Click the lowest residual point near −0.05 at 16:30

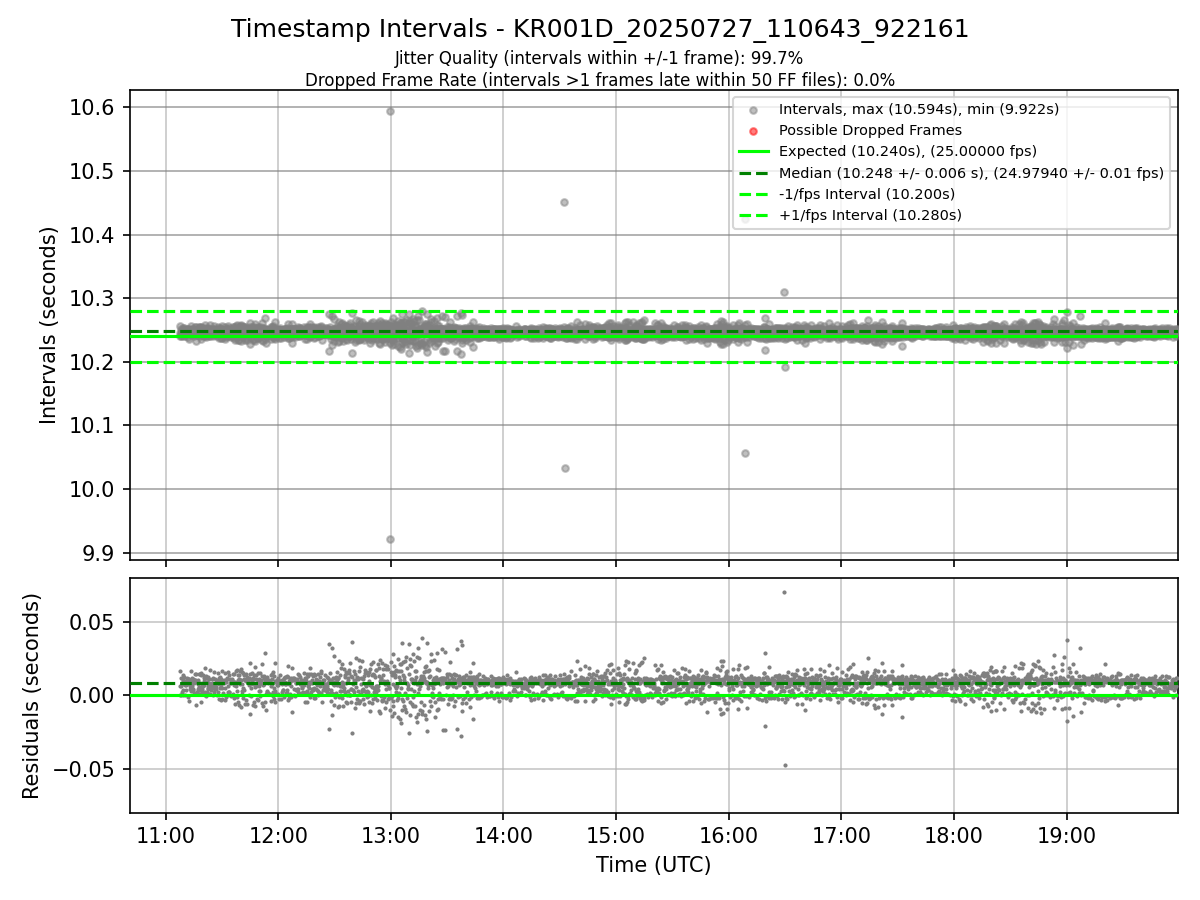[x=785, y=765]
